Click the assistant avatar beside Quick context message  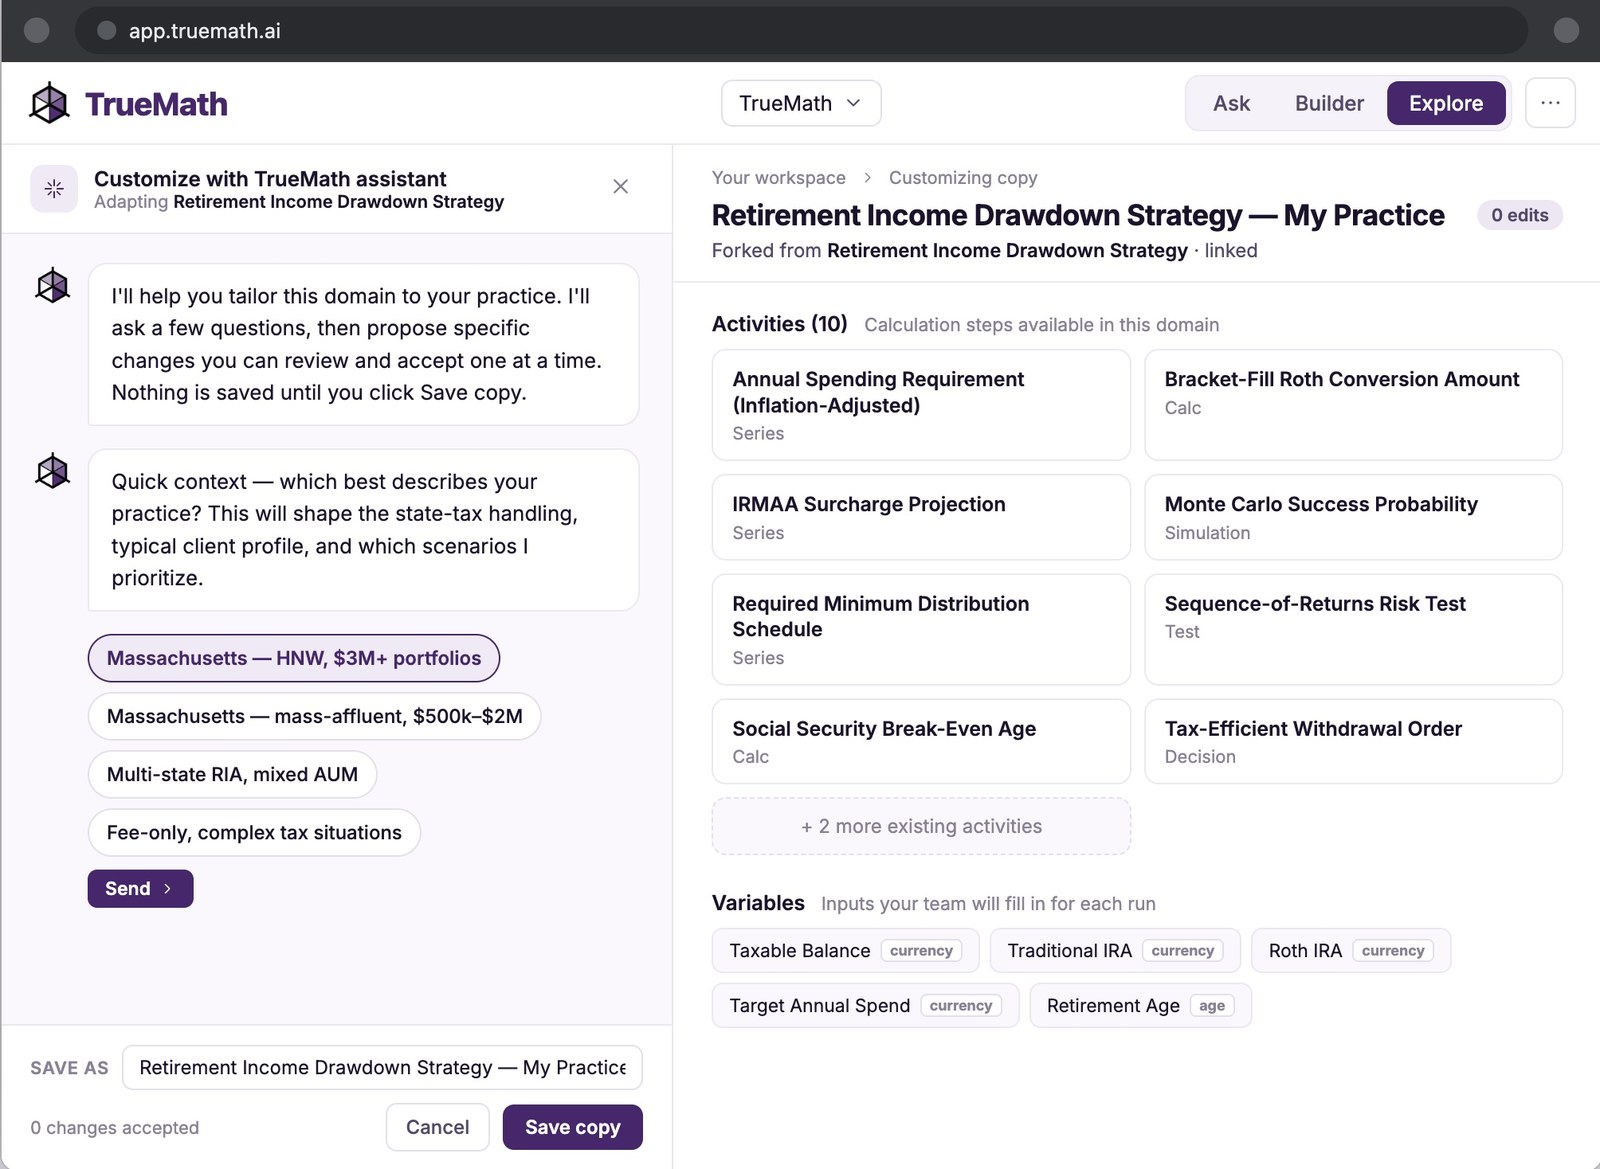click(52, 471)
